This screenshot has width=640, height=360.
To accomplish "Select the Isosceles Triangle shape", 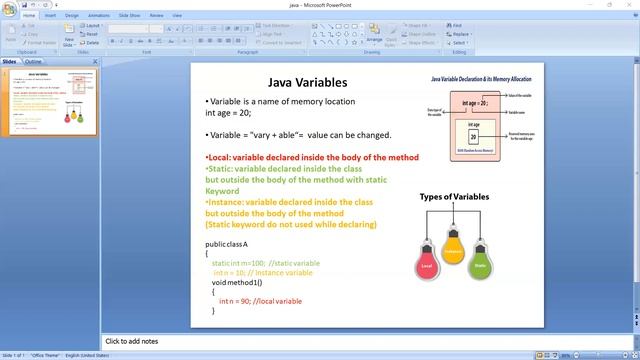I will pyautogui.click(x=315, y=34).
